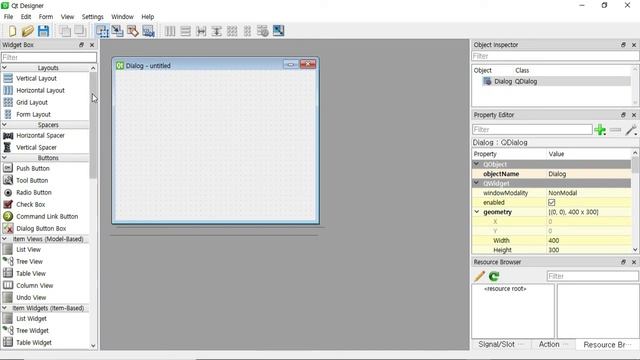Collapse the Spacers category

(x=5, y=125)
